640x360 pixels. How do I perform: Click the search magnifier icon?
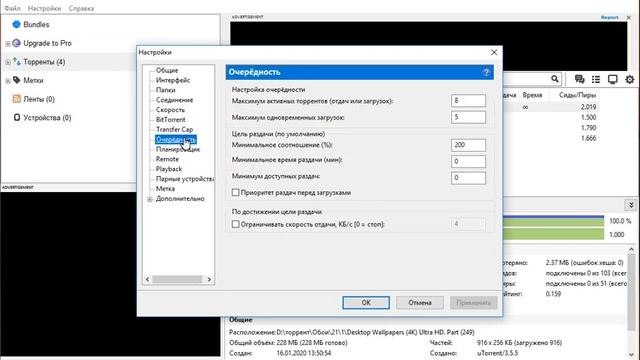pos(555,79)
